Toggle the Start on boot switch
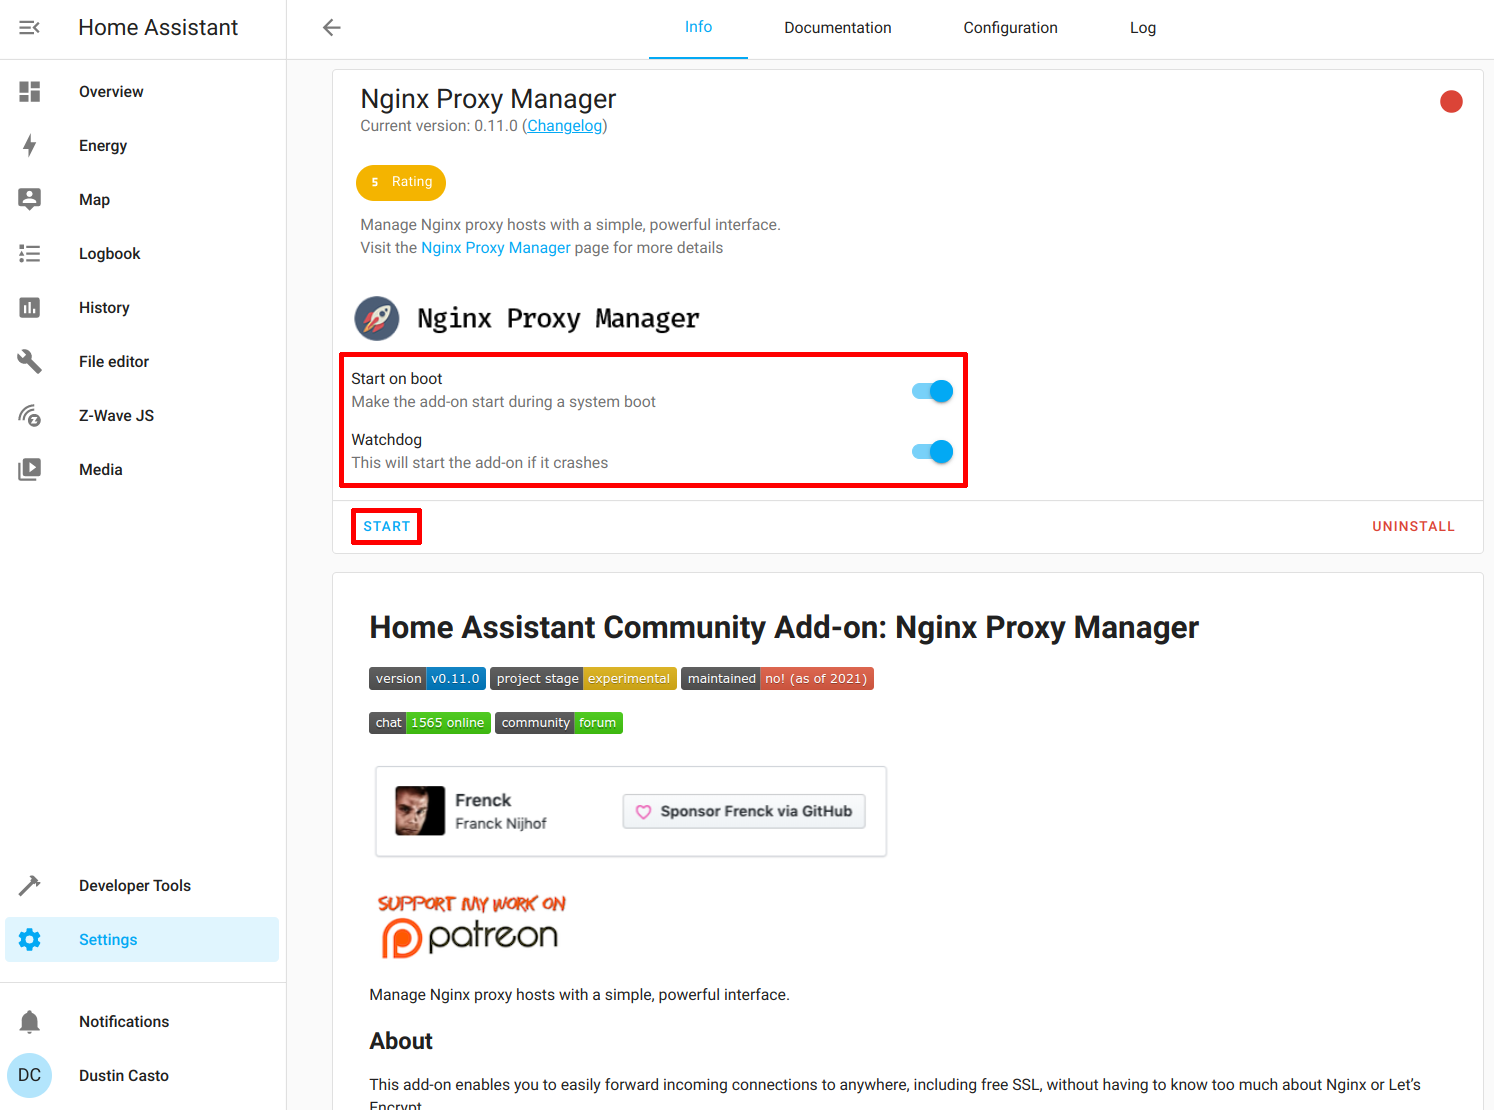 (x=932, y=391)
